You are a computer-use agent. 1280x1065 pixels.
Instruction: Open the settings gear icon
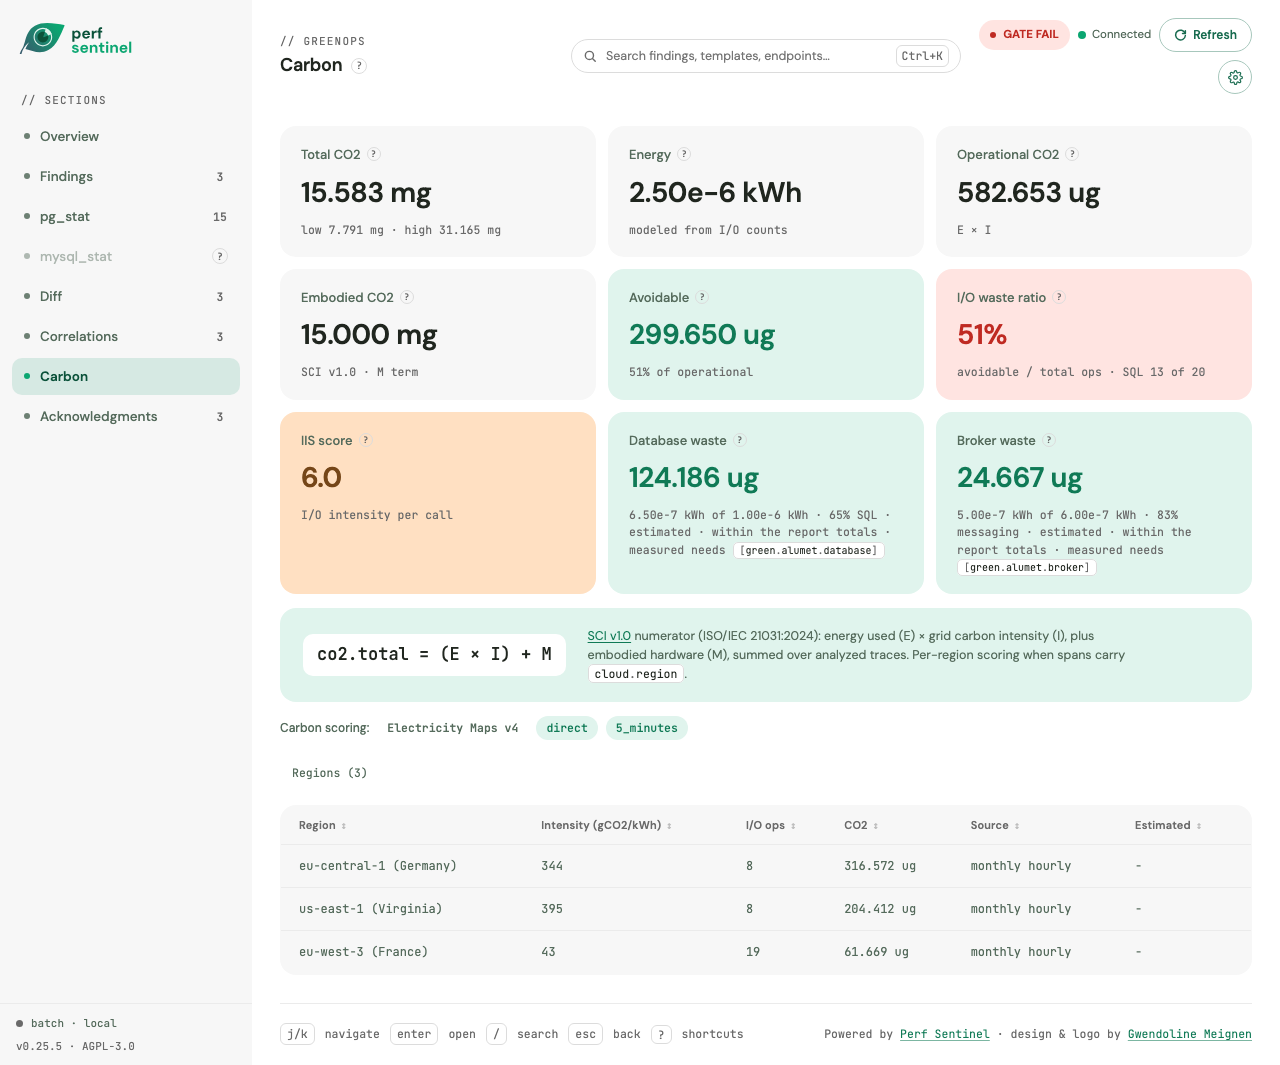pos(1235,77)
